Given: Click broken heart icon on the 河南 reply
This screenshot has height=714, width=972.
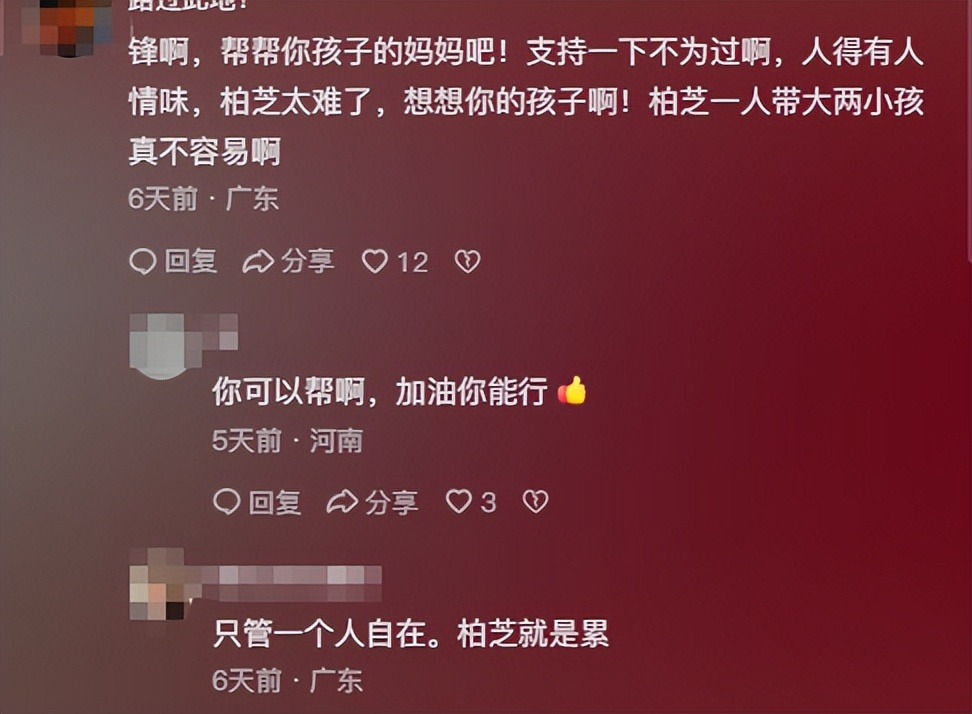Looking at the screenshot, I should coord(536,501).
